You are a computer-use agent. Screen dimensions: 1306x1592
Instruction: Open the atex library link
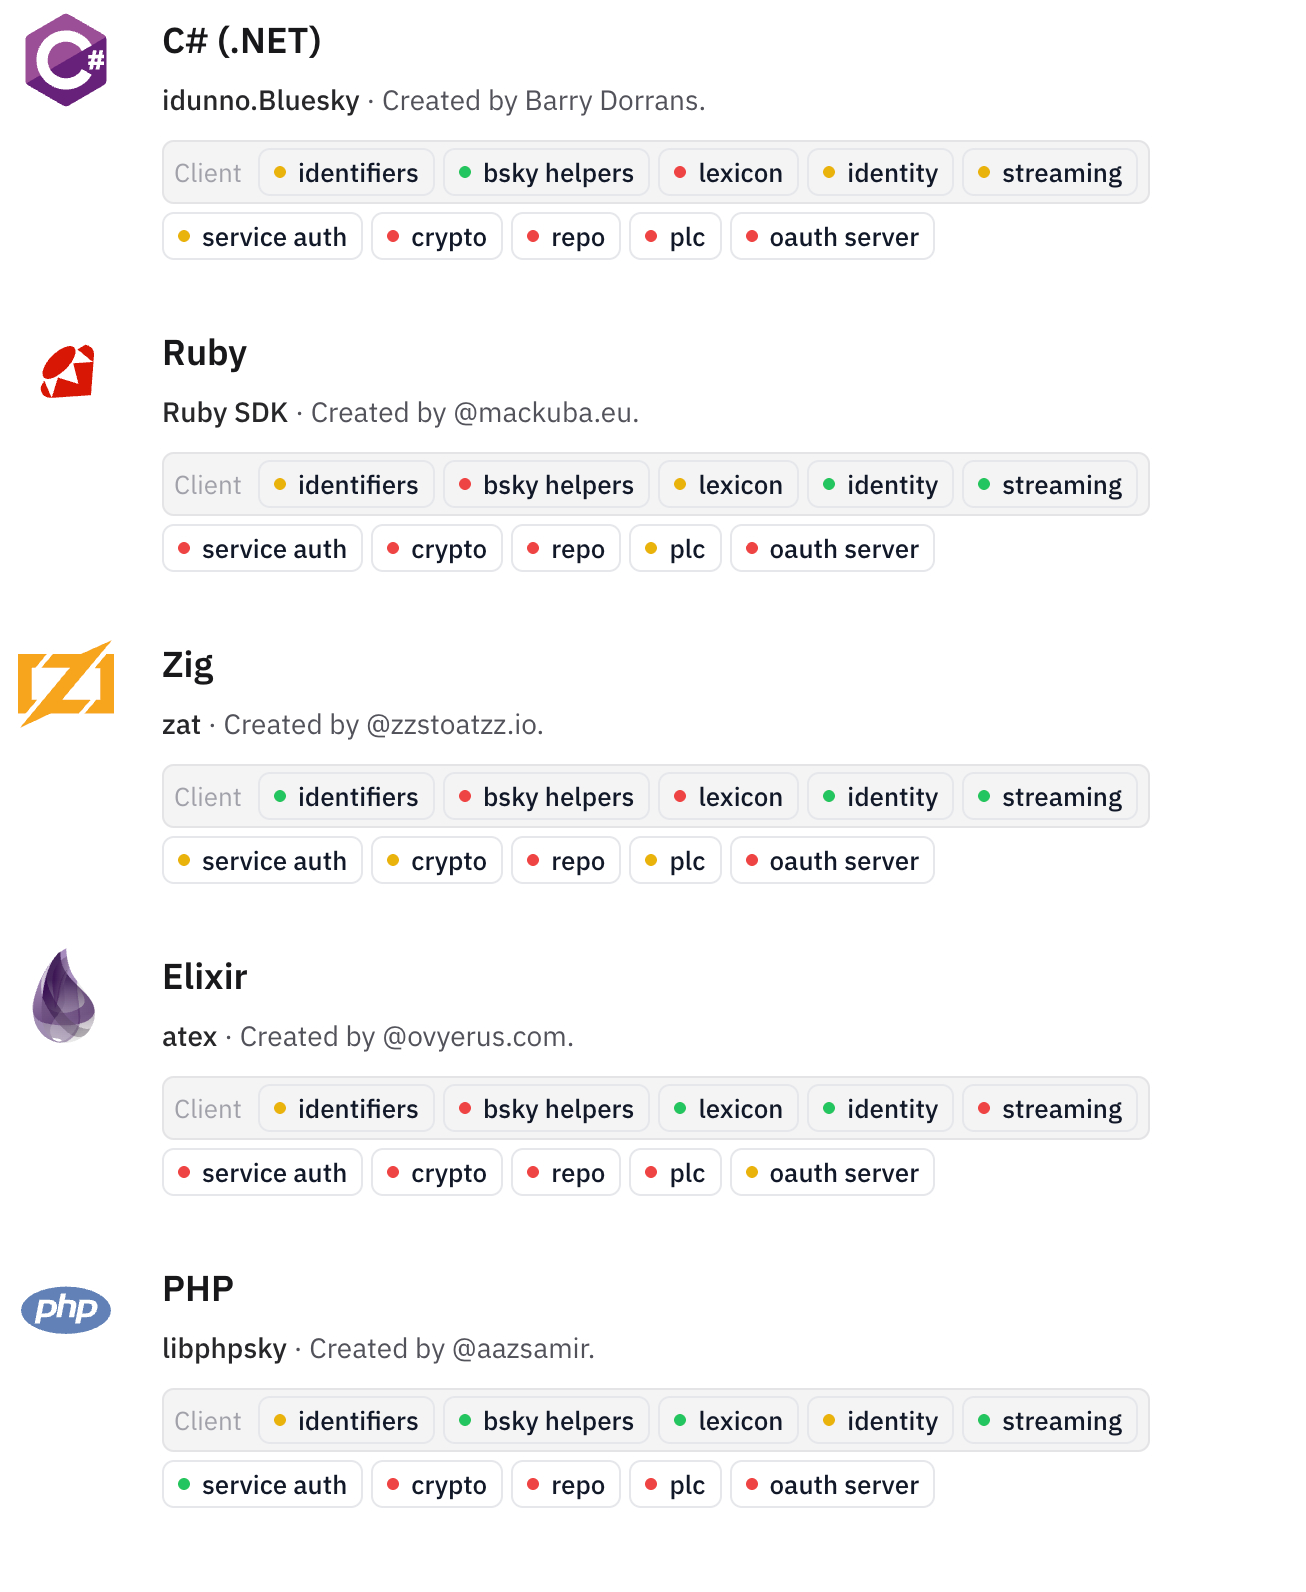coord(189,1037)
